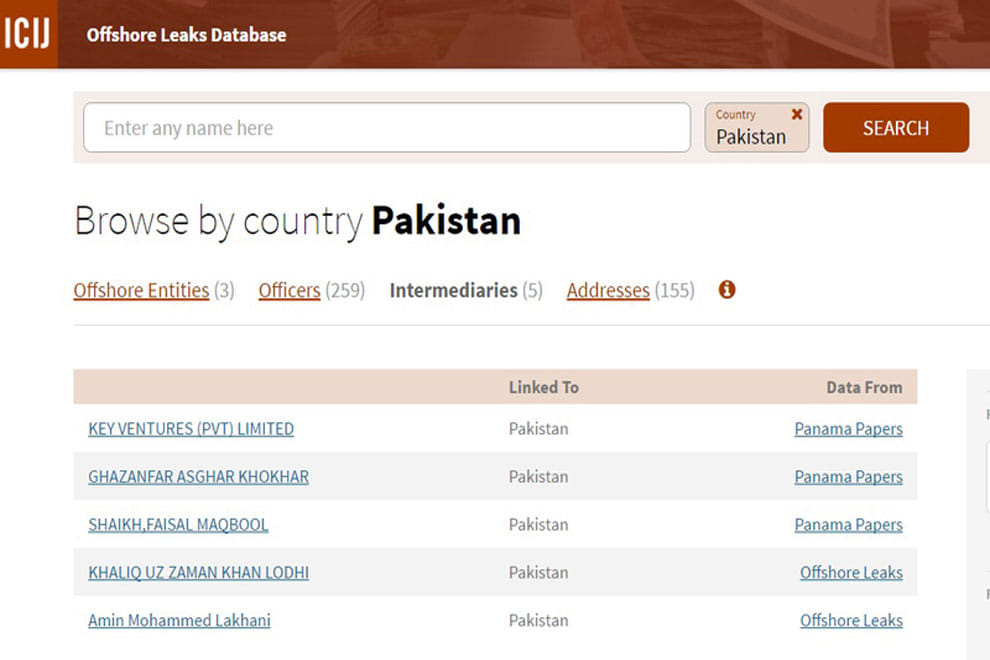Image resolution: width=990 pixels, height=660 pixels.
Task: Click Pakistan cell in KHALIQ UZ ZAMAN row
Action: [x=539, y=573]
